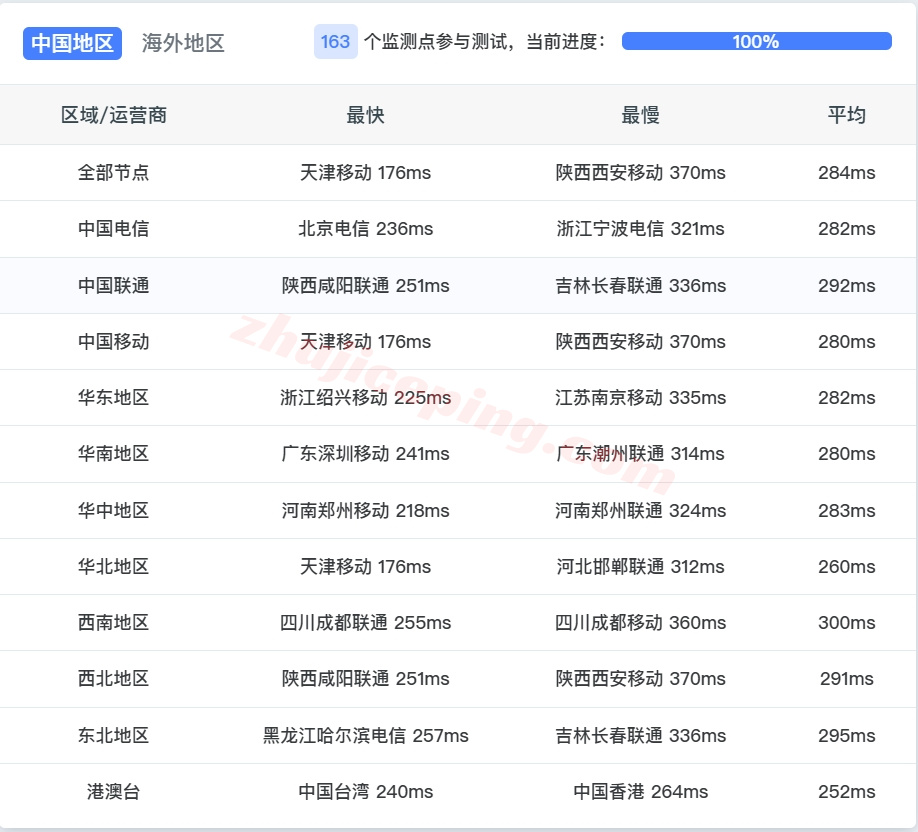This screenshot has height=832, width=918.
Task: Click the 最慢 column header
Action: [x=640, y=115]
